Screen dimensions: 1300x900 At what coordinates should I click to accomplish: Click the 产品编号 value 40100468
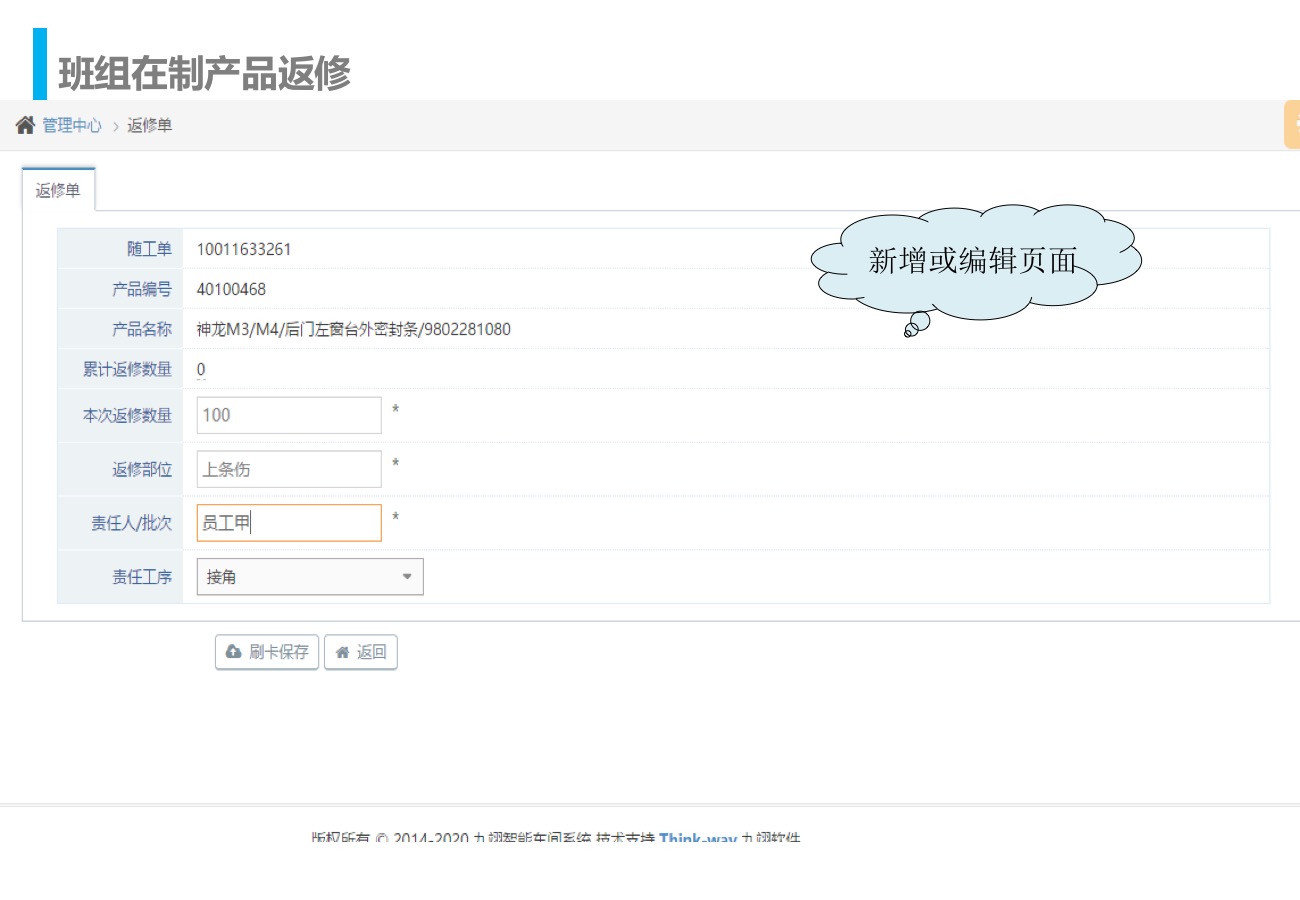pyautogui.click(x=231, y=289)
